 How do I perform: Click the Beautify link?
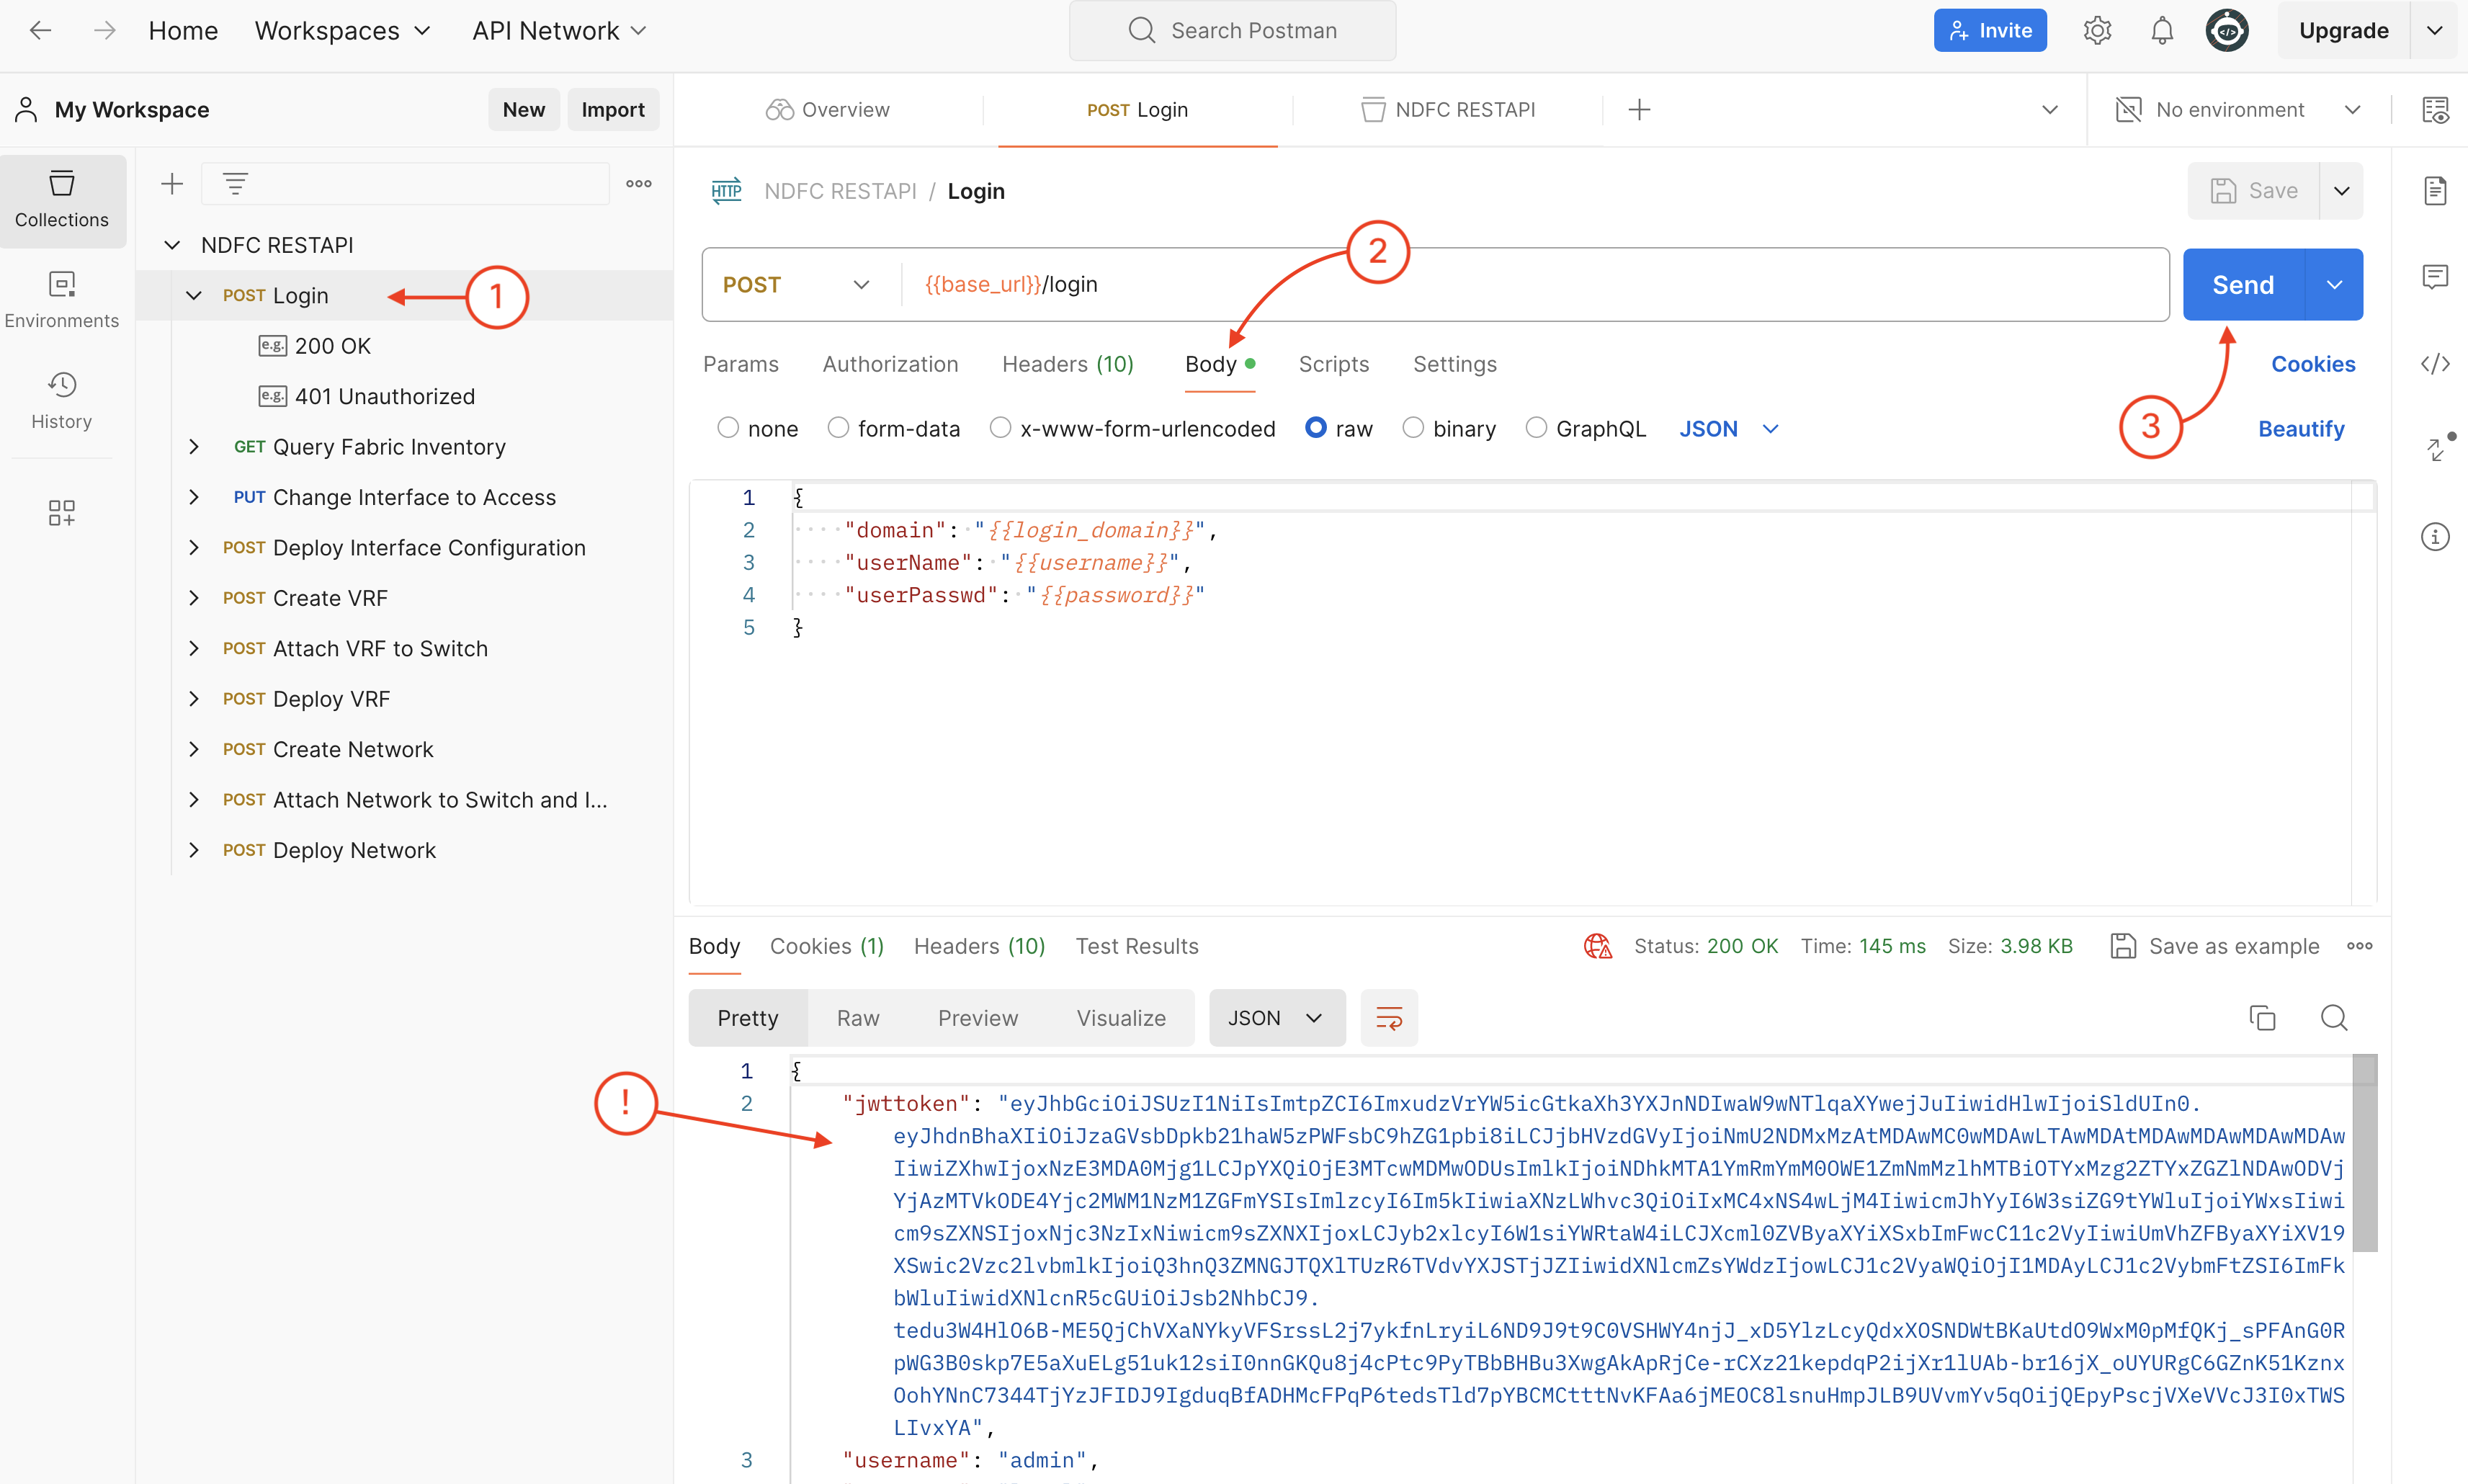click(2301, 428)
